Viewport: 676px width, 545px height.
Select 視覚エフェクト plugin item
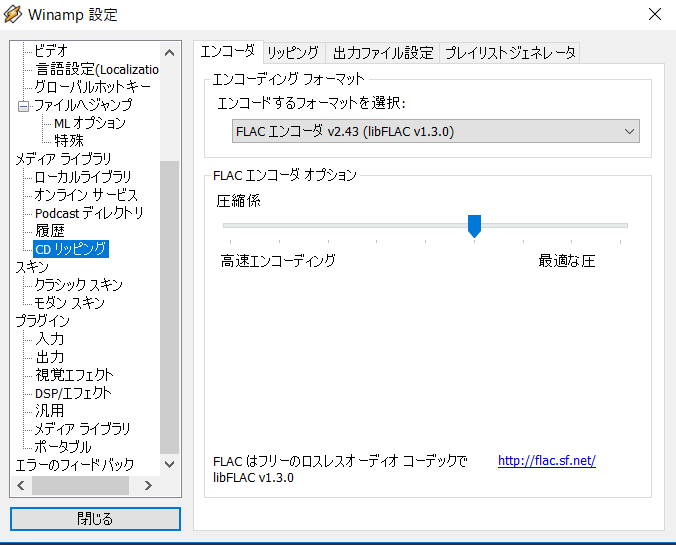74,375
